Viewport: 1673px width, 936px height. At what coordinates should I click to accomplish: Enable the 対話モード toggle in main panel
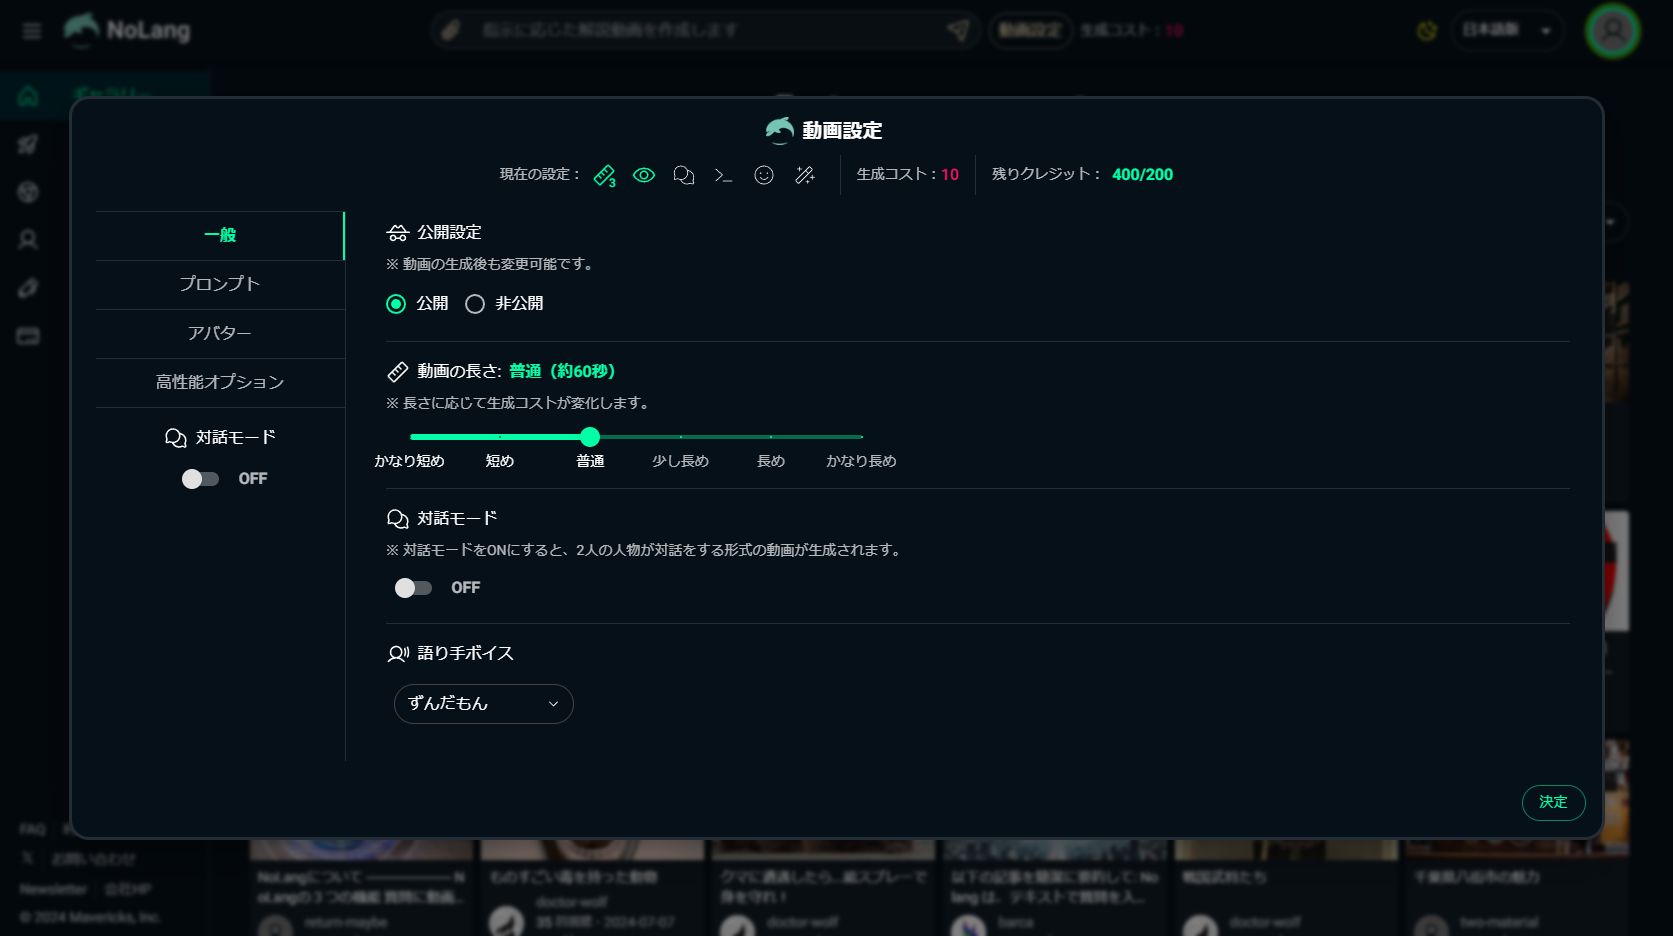tap(411, 588)
